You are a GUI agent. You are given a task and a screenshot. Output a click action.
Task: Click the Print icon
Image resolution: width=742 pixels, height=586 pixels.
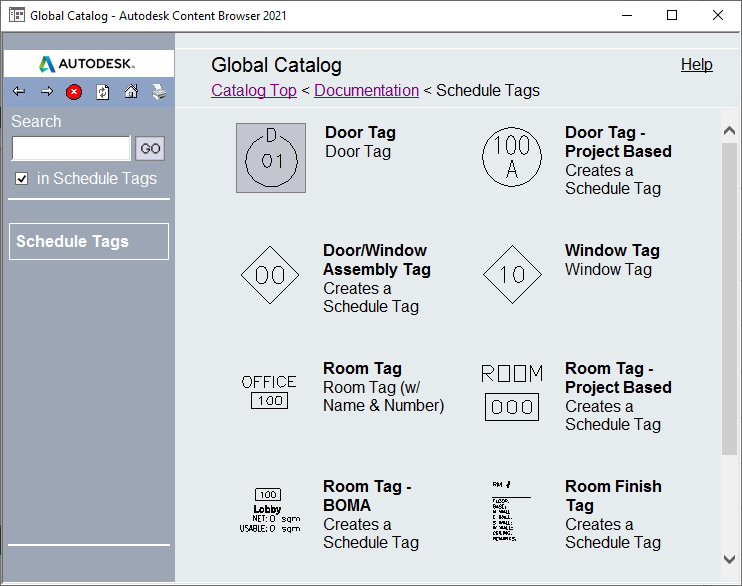158,92
